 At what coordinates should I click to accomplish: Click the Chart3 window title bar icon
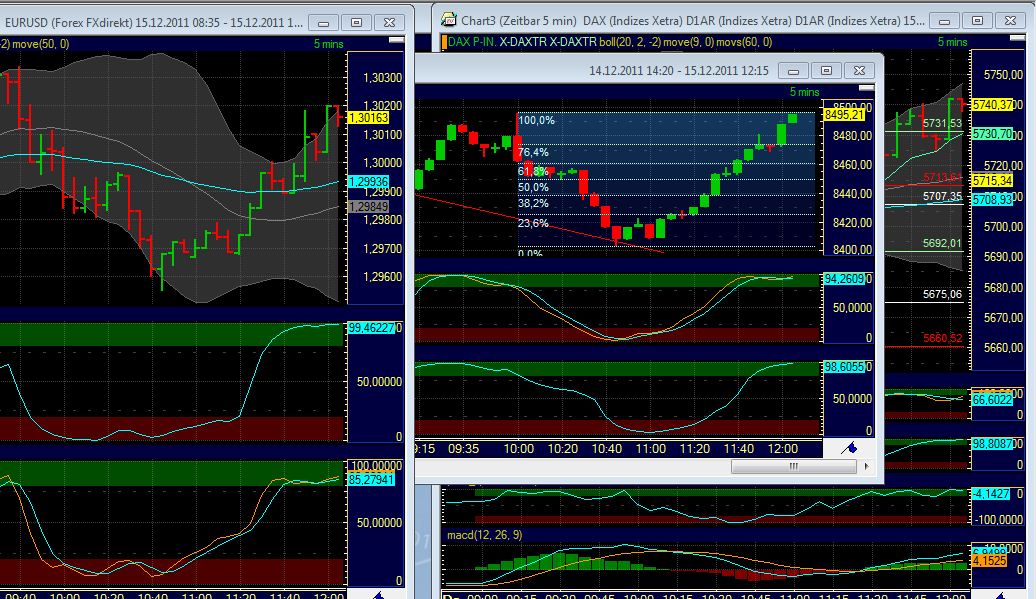pyautogui.click(x=449, y=20)
